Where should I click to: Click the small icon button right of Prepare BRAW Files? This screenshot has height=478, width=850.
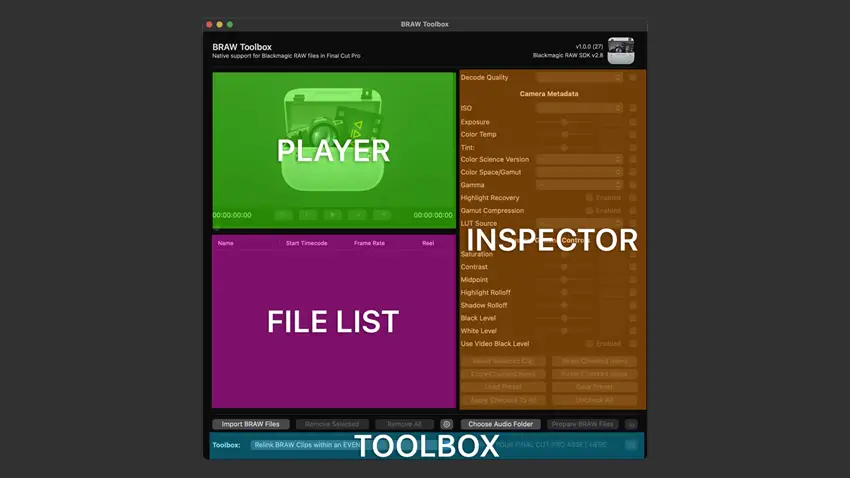(x=631, y=424)
